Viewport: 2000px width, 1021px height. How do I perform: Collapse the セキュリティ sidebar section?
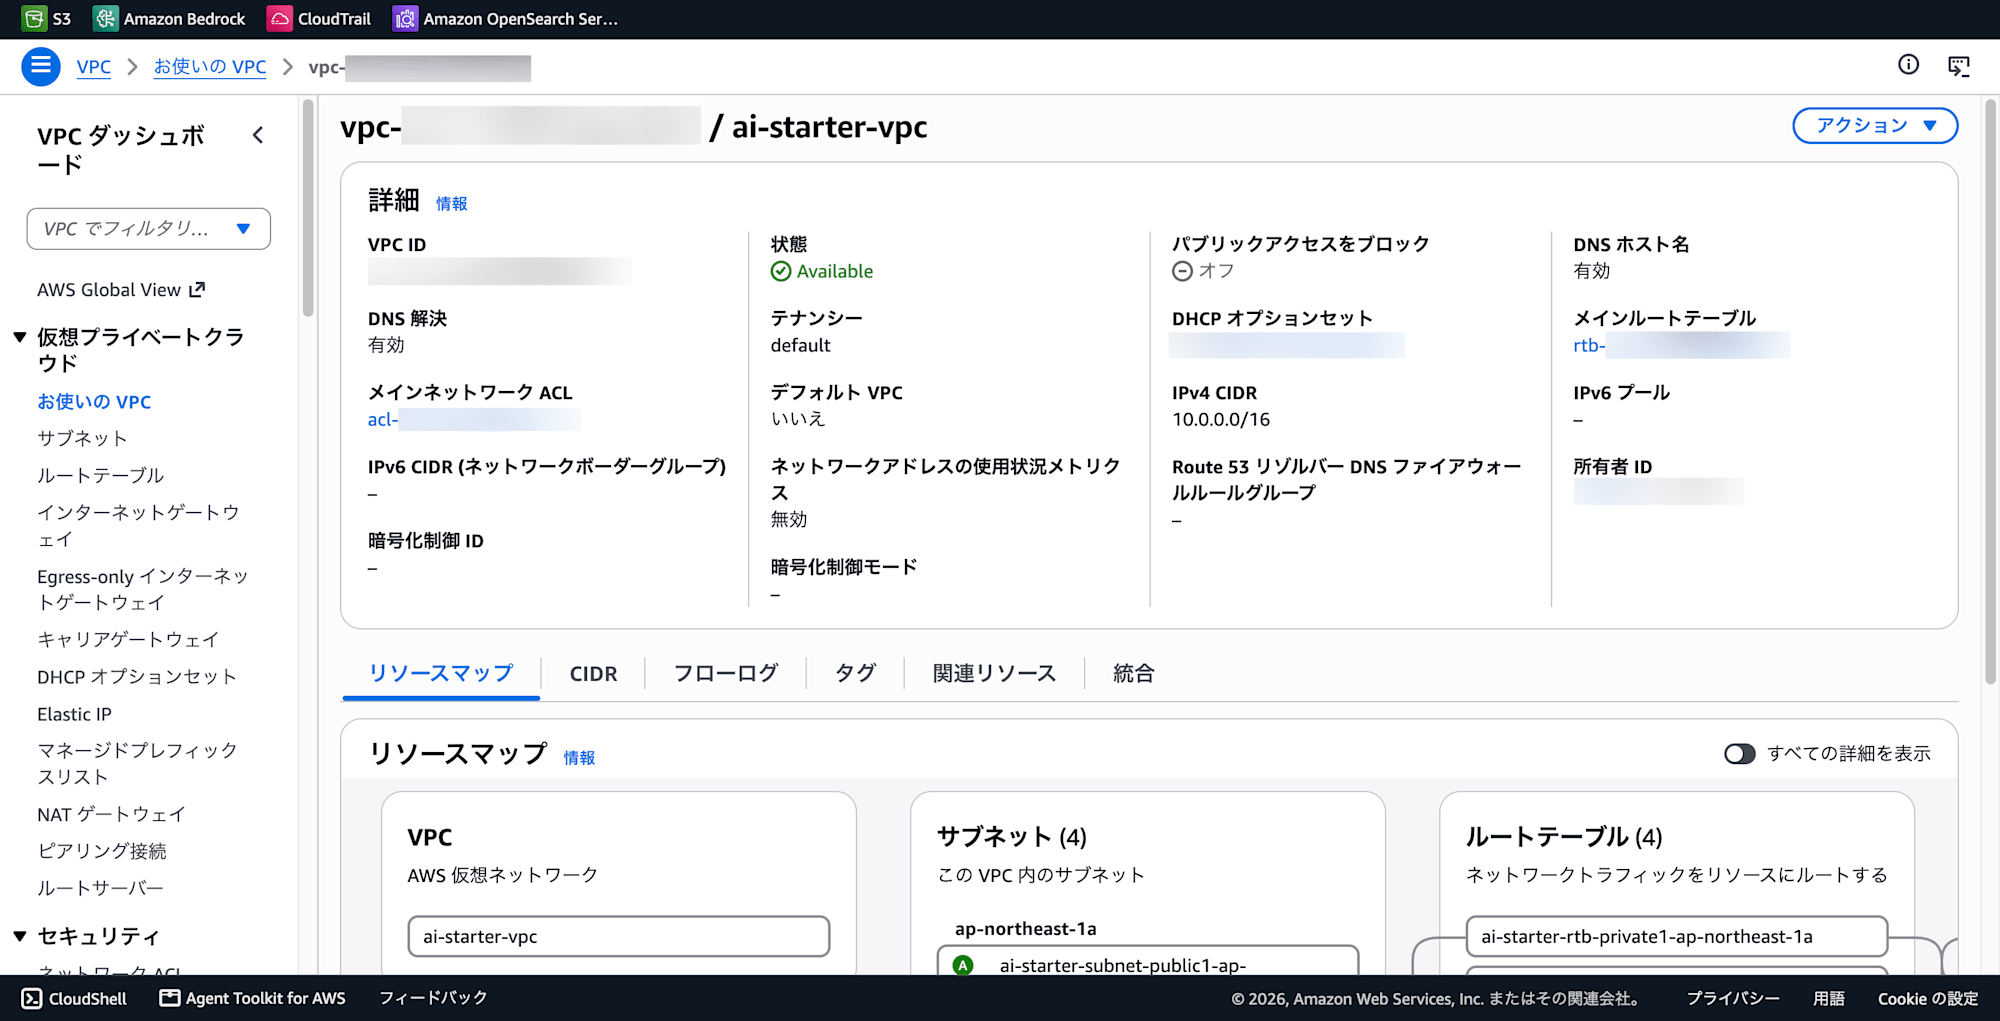19,936
